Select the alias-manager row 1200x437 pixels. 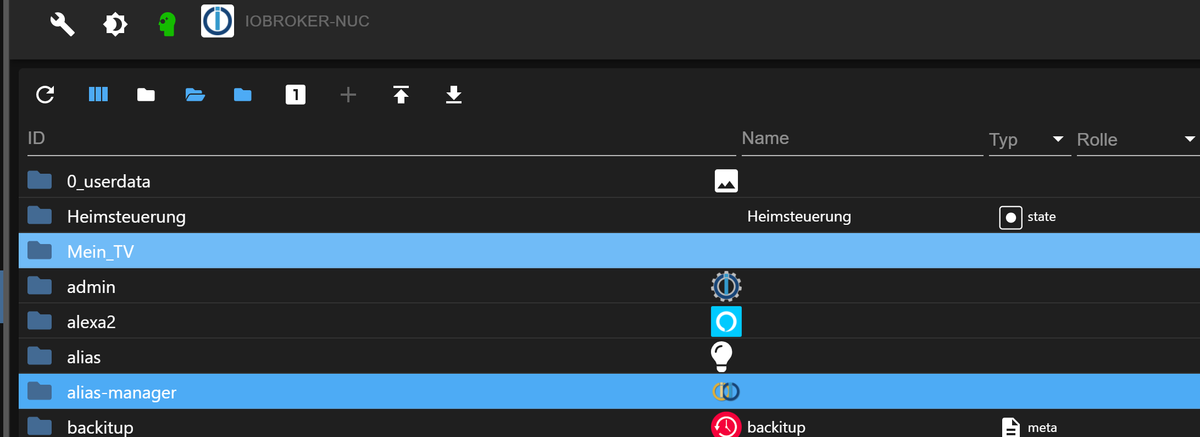click(121, 393)
